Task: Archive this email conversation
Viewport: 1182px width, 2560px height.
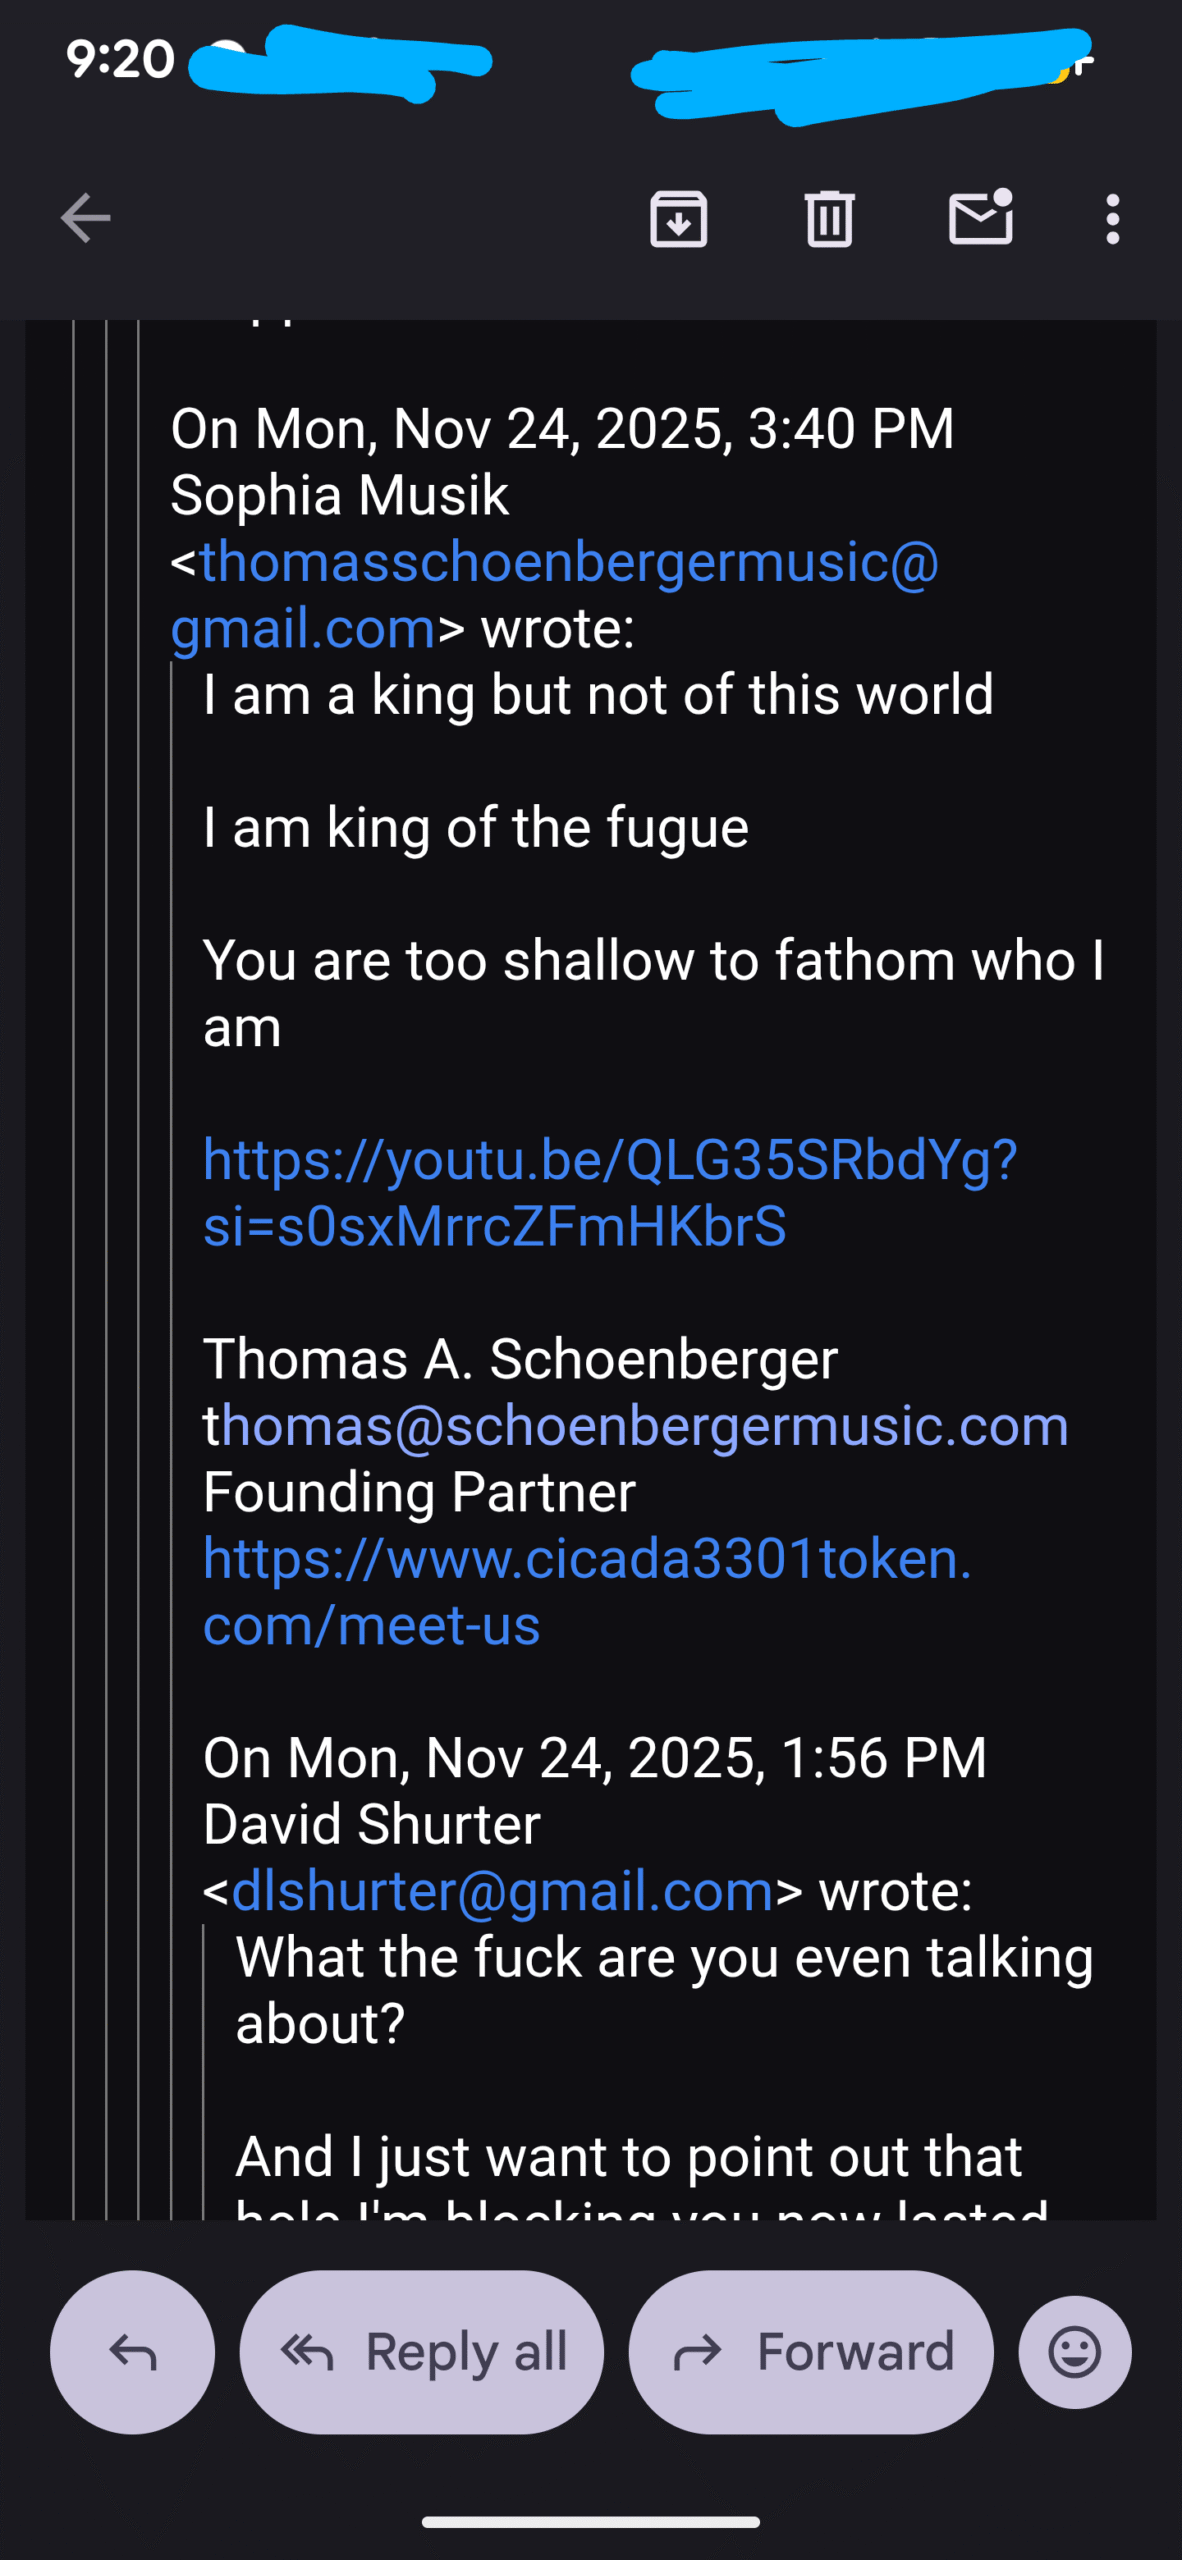Action: tap(678, 218)
